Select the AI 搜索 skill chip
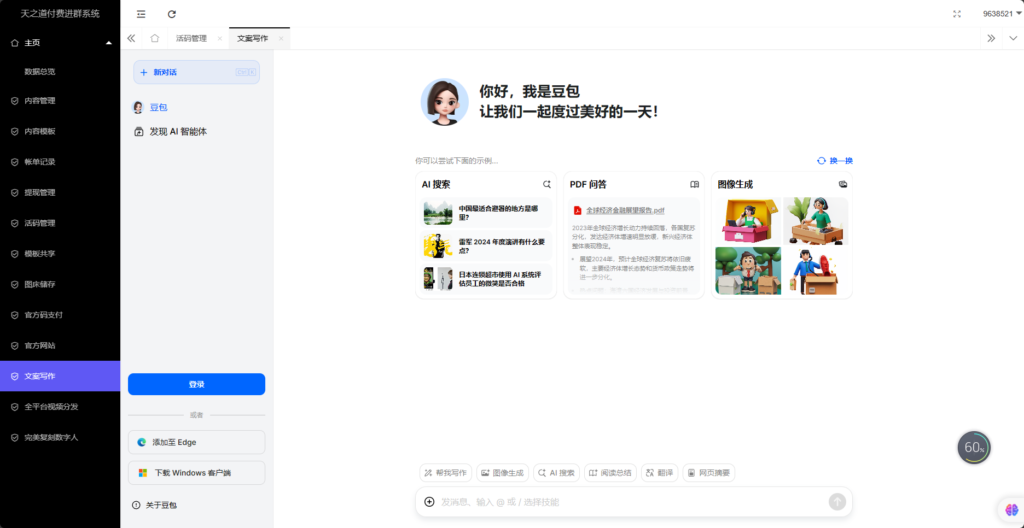The image size is (1024, 528). pos(556,472)
